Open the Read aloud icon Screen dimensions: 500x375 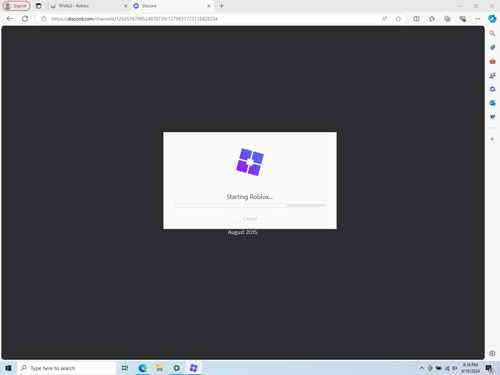[x=384, y=19]
